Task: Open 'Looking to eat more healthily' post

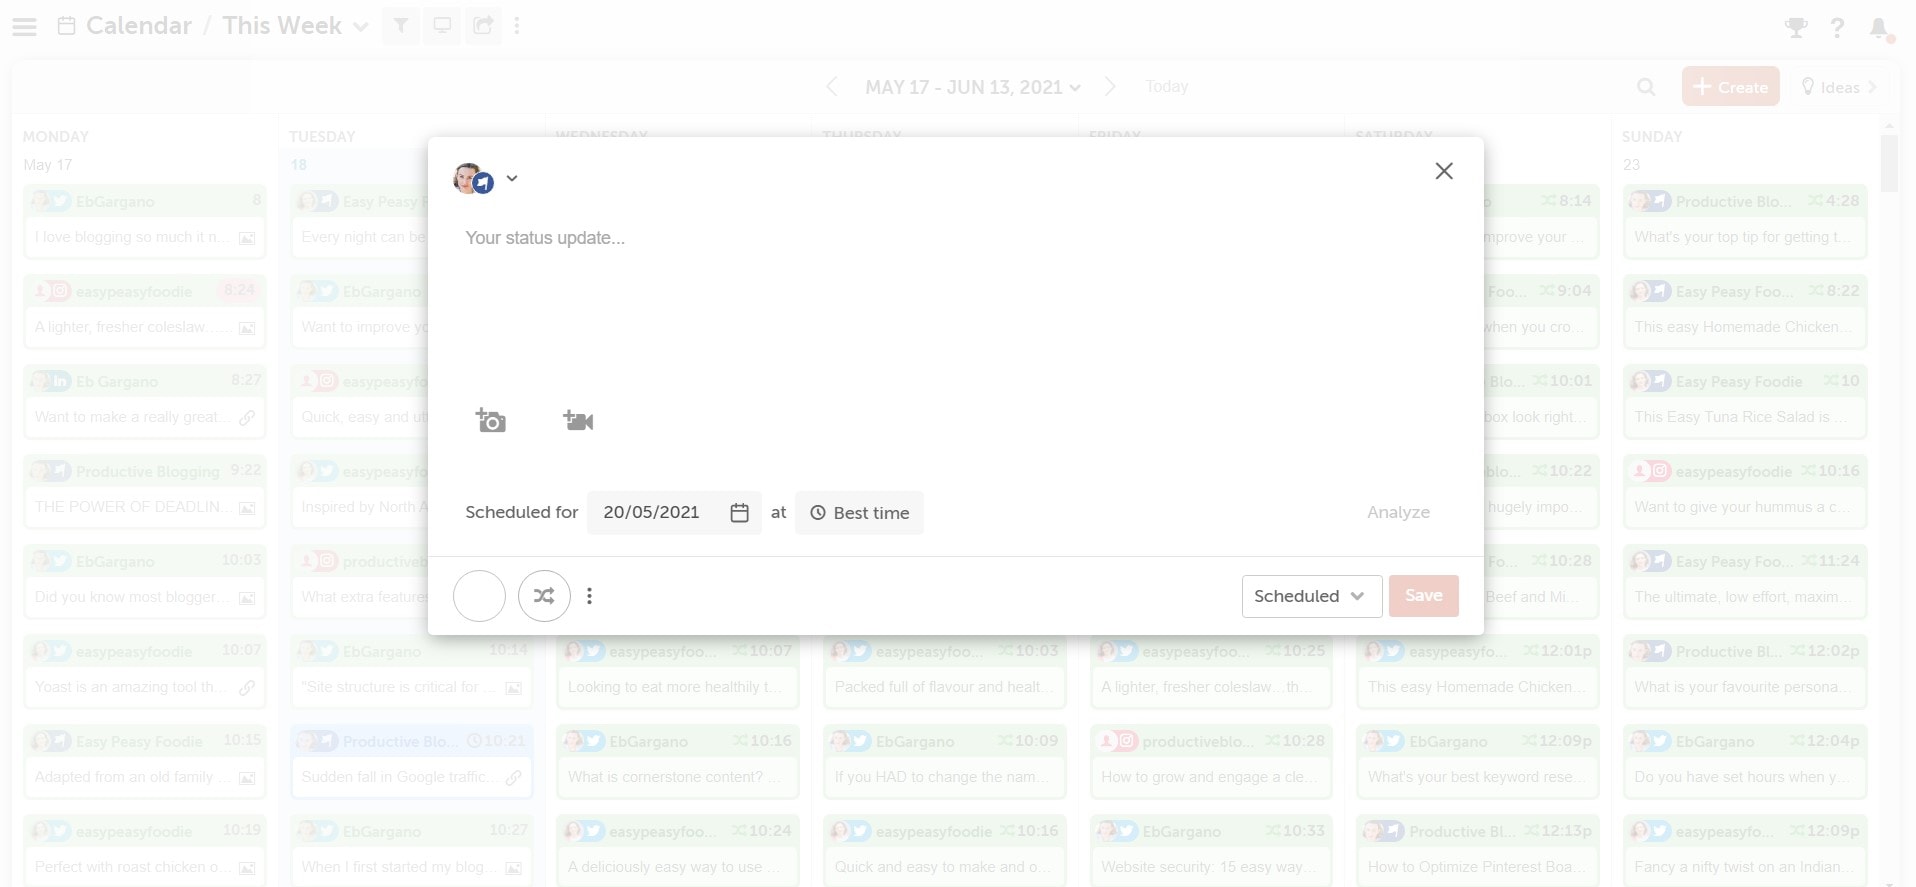Action: (x=678, y=670)
